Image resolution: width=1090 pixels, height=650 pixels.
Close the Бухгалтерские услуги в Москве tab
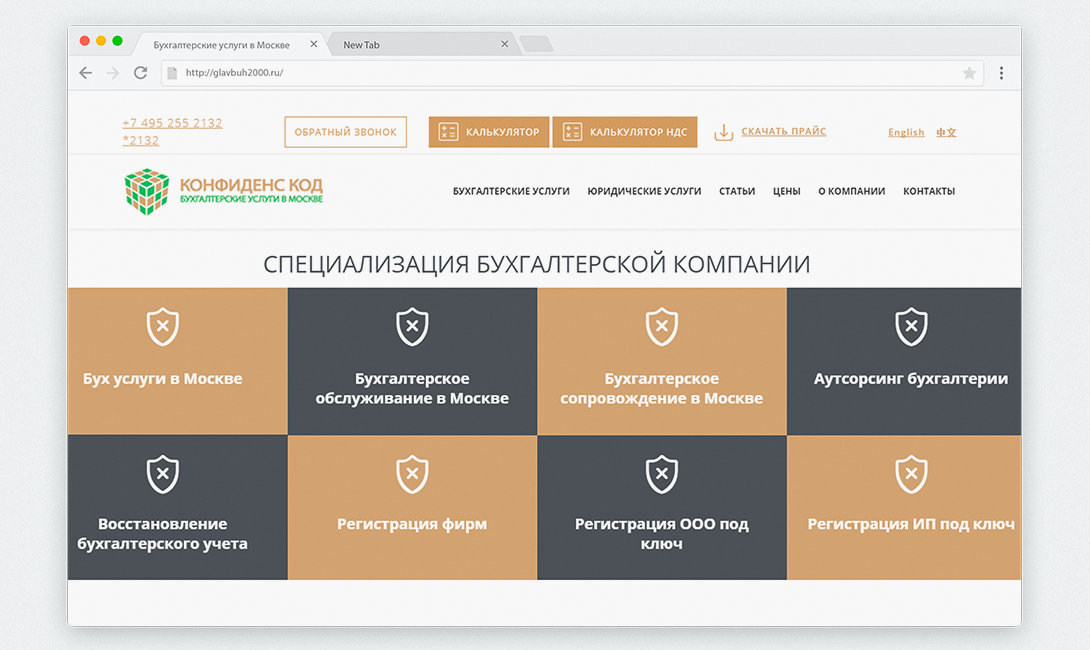pos(314,44)
